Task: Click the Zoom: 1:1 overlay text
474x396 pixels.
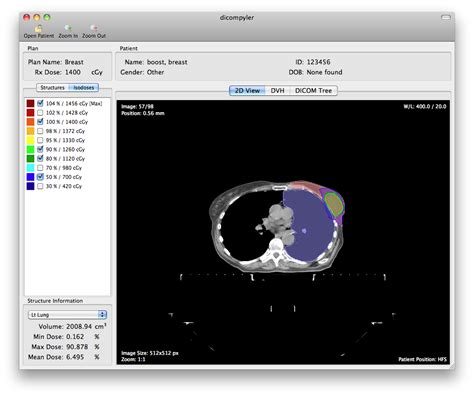Action: (133, 359)
